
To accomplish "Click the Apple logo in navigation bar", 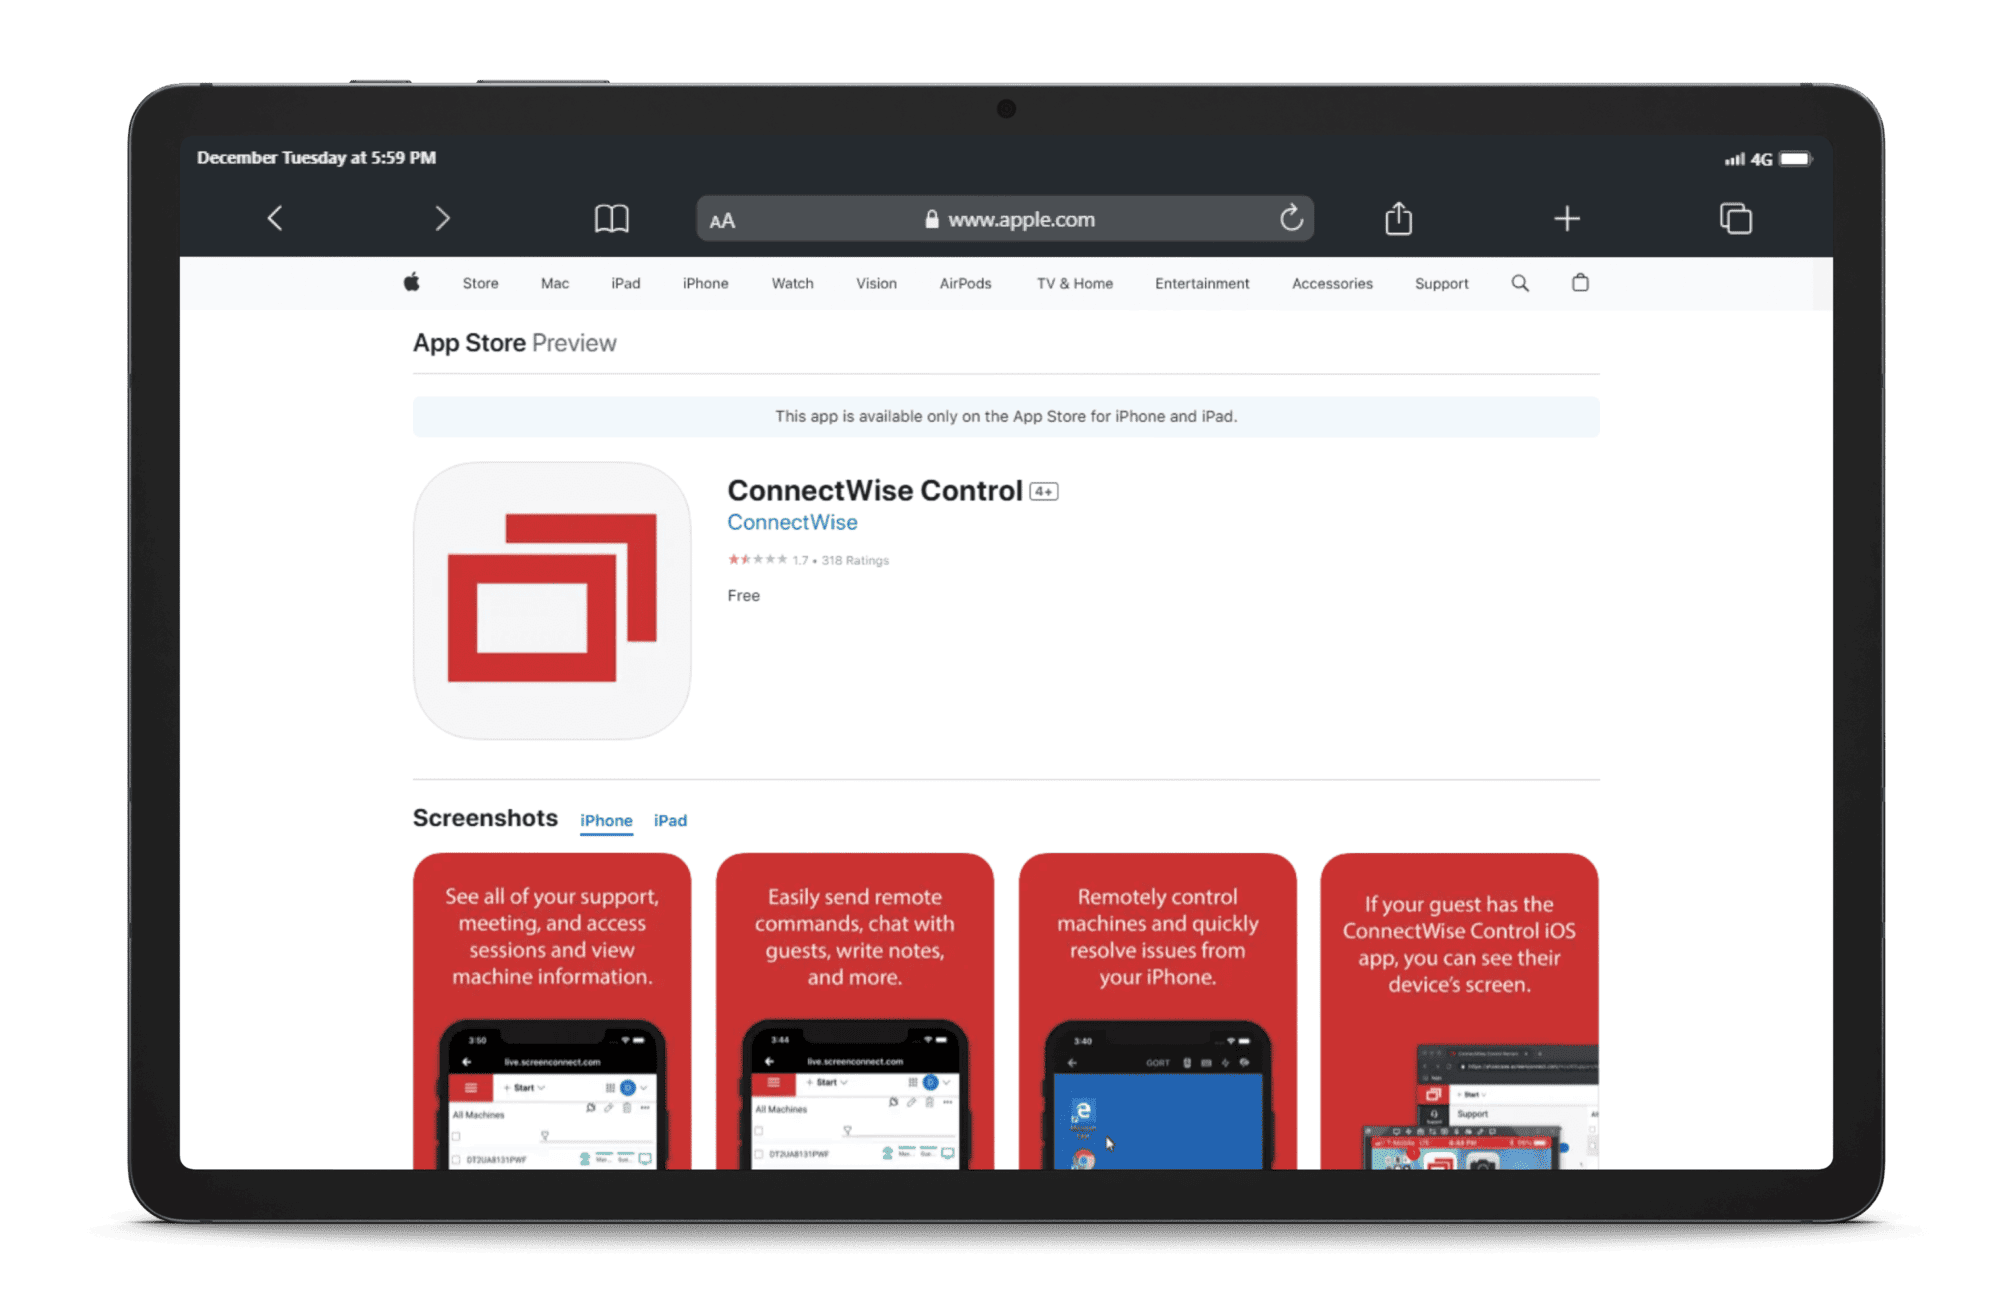I will (x=411, y=282).
